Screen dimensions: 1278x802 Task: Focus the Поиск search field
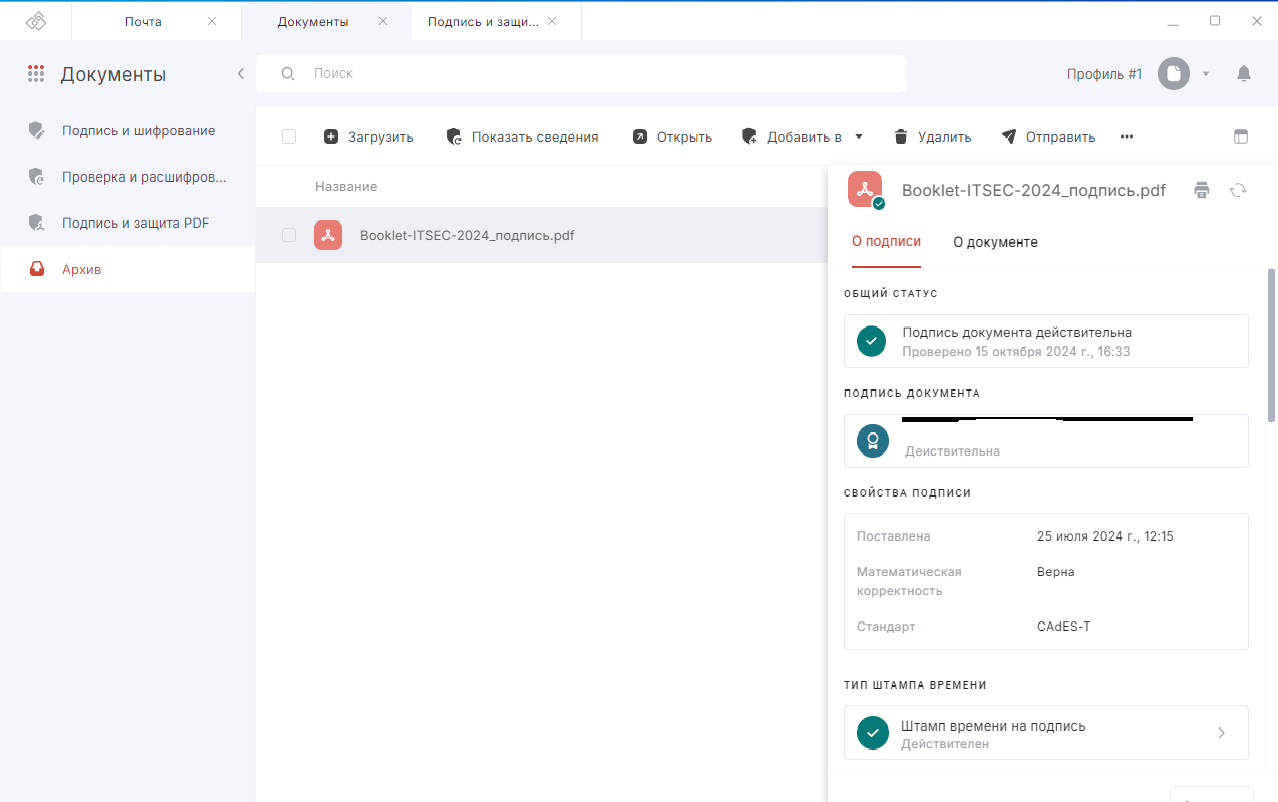coord(581,74)
